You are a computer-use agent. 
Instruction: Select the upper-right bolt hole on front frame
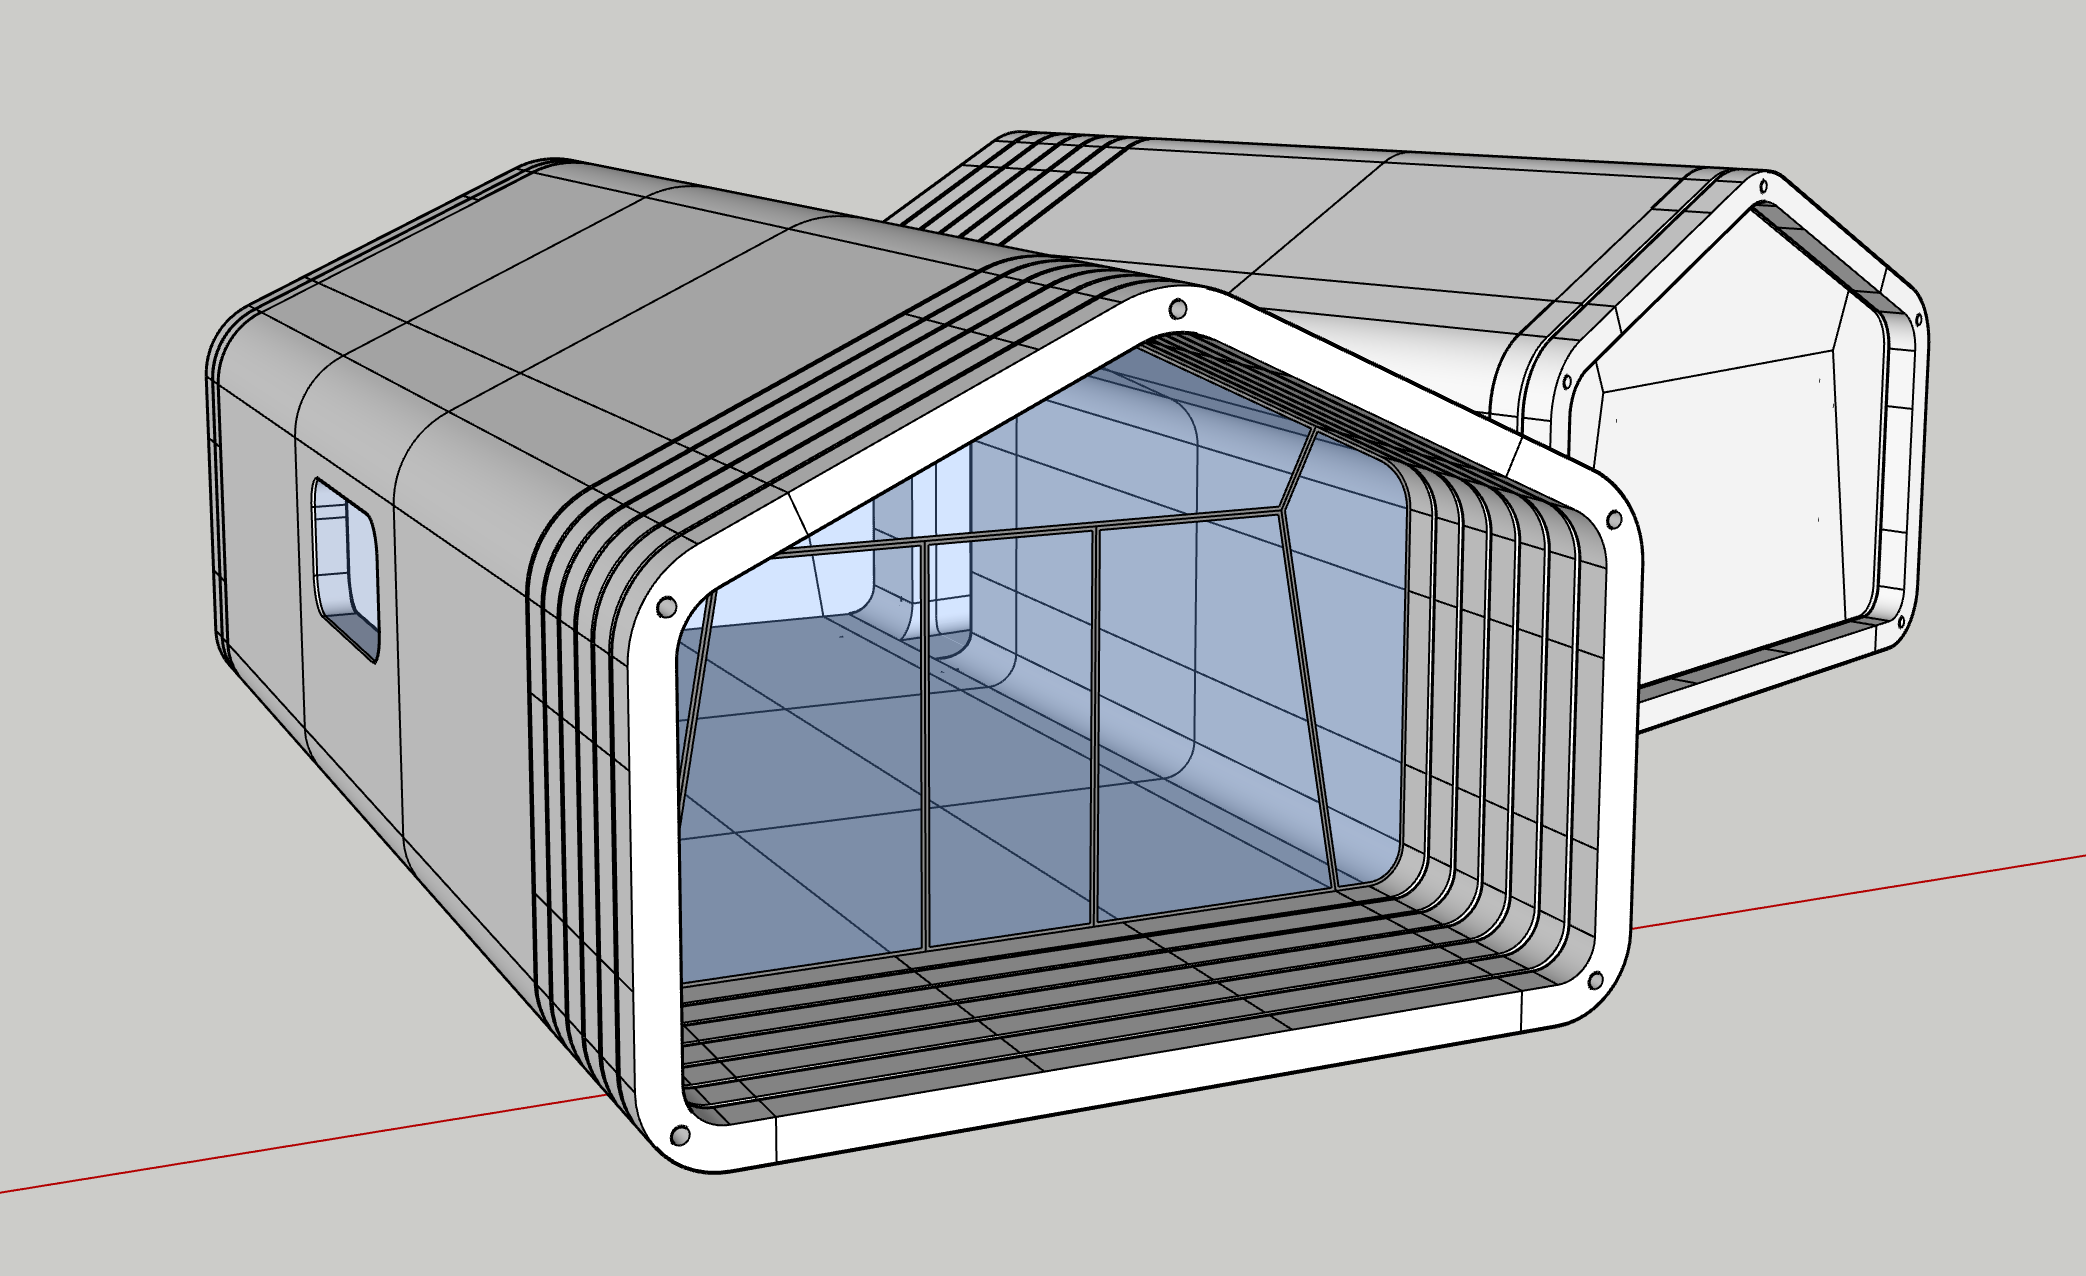(x=1613, y=520)
